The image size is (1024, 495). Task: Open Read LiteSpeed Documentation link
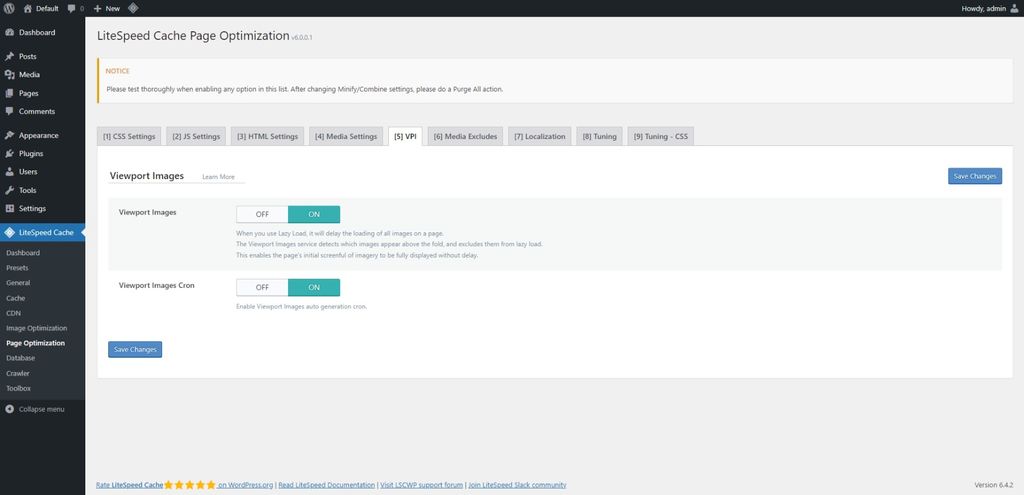point(327,485)
